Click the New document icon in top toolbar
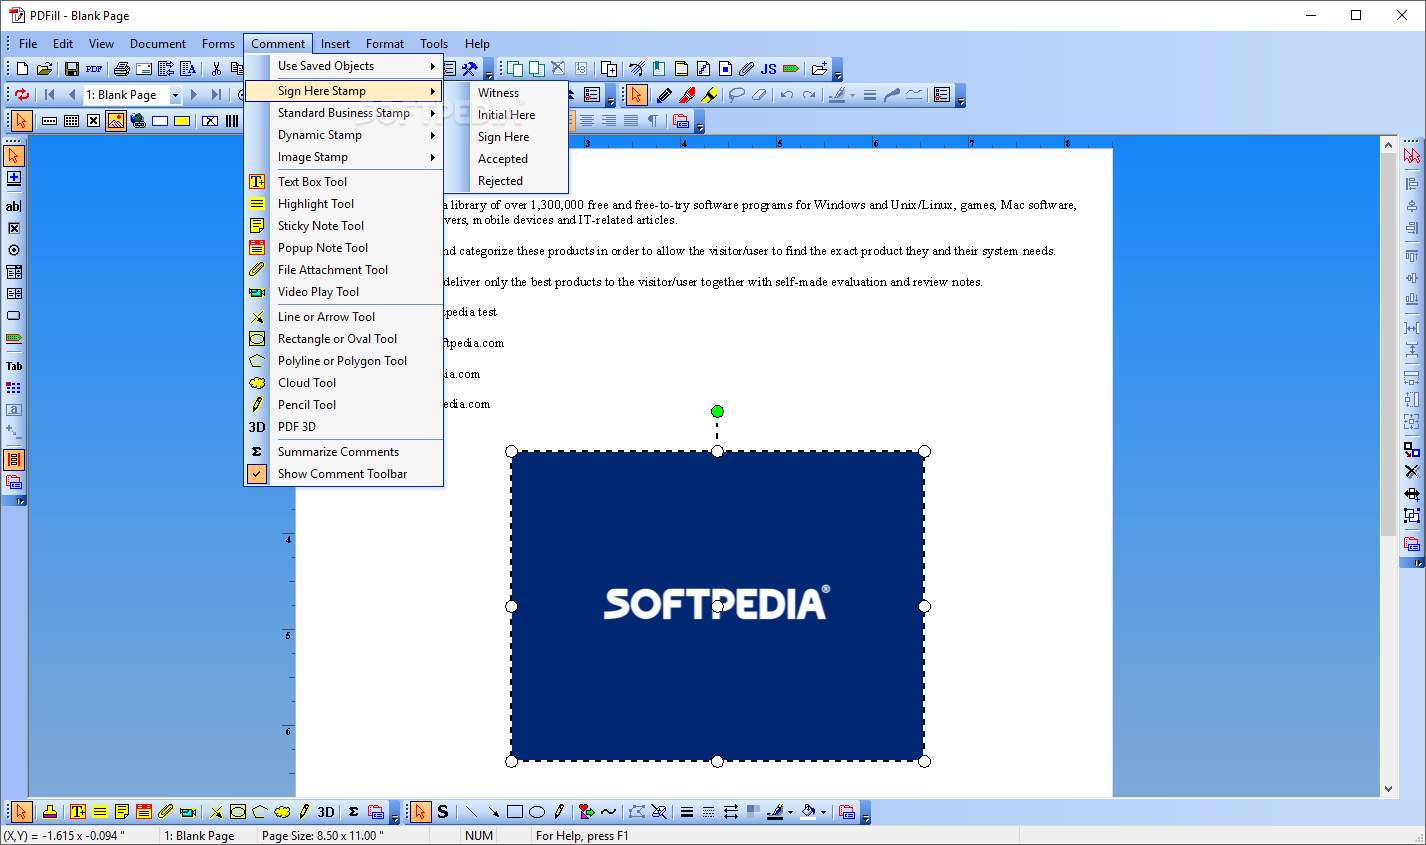This screenshot has width=1426, height=845. coord(22,69)
